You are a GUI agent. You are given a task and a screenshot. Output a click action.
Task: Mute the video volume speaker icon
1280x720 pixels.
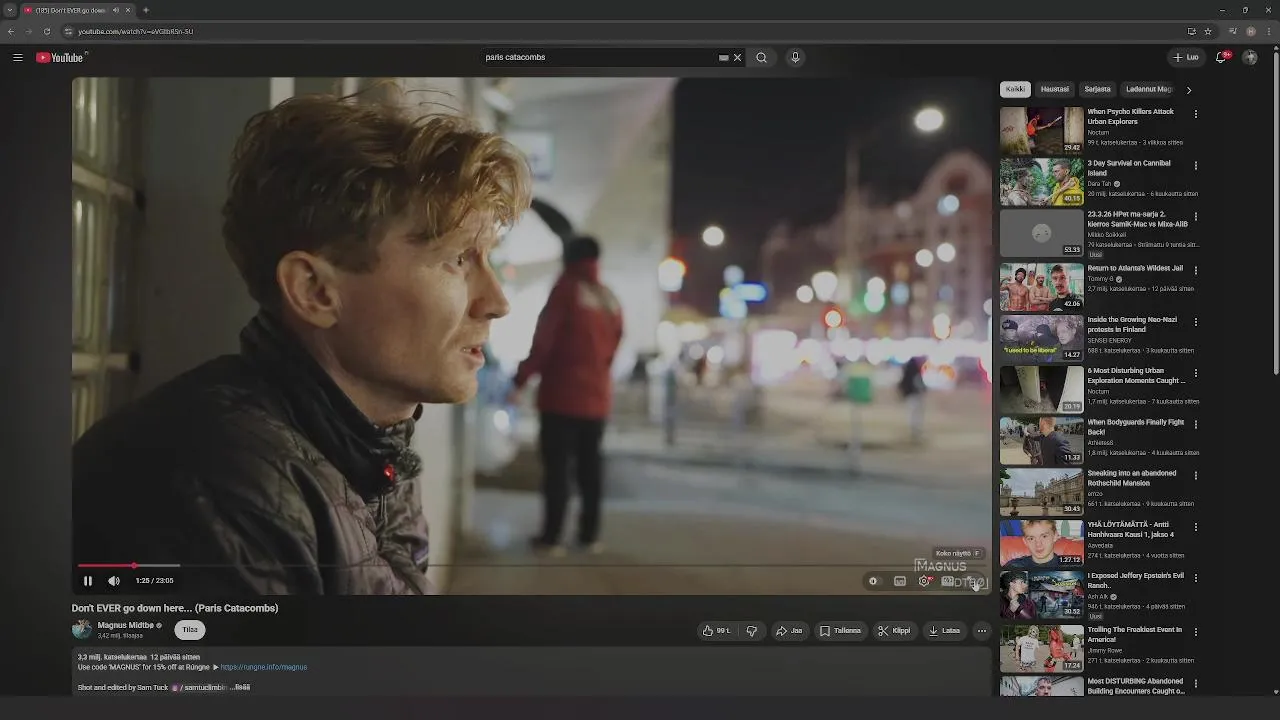point(114,581)
